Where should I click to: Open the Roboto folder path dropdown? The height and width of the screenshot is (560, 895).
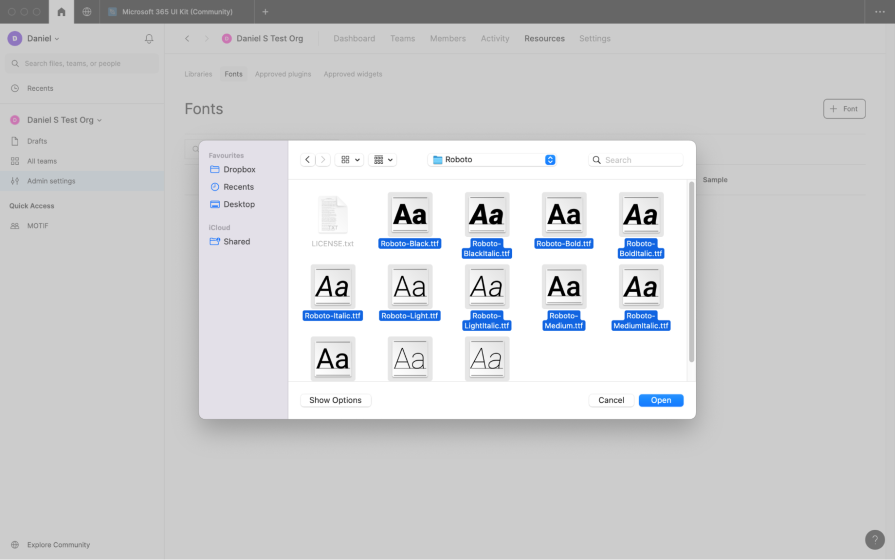pos(492,160)
